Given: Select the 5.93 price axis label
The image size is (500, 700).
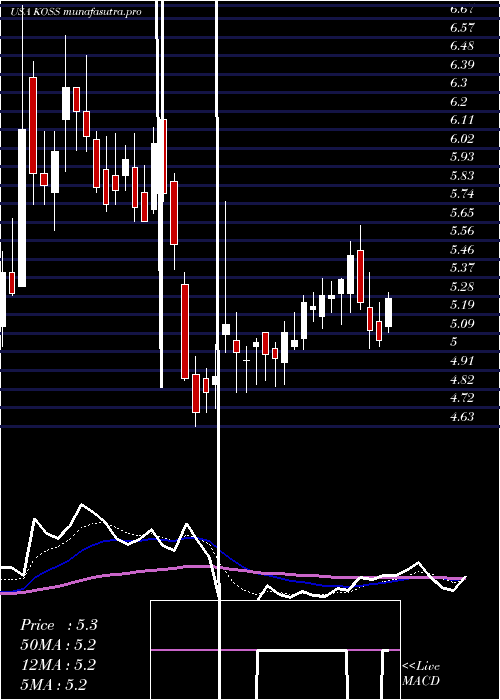Looking at the screenshot, I should (x=462, y=157).
